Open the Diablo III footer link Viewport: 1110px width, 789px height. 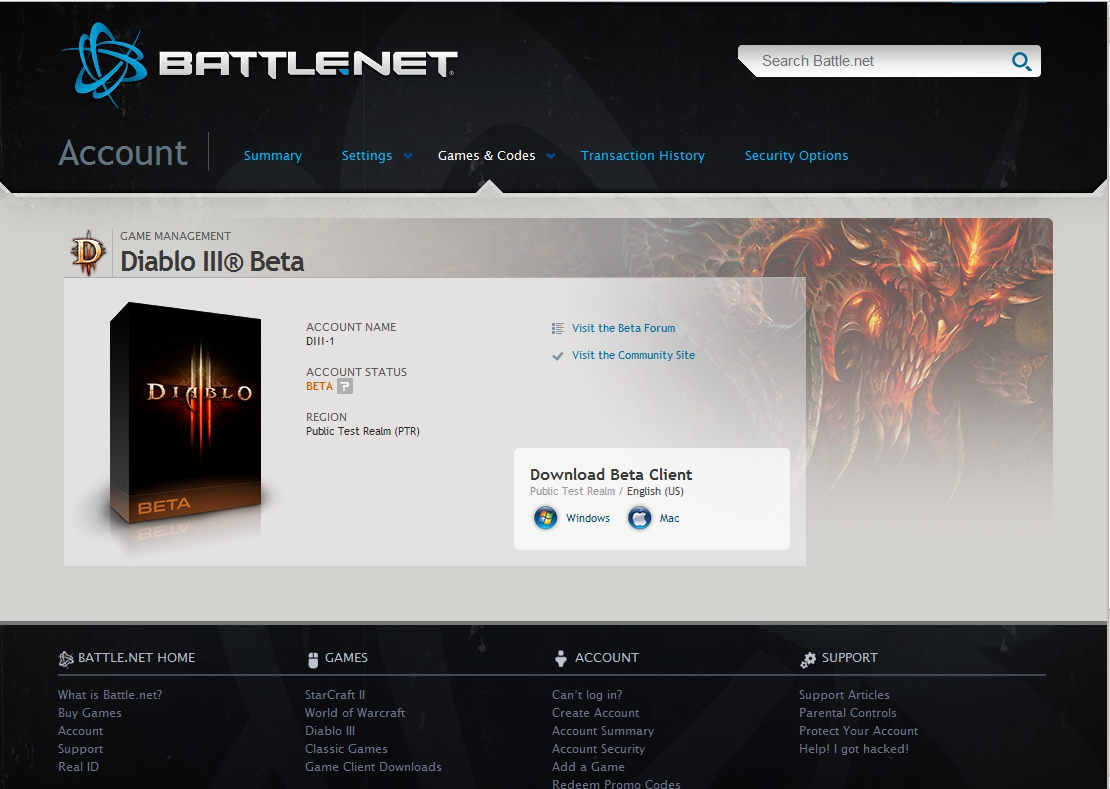(330, 731)
